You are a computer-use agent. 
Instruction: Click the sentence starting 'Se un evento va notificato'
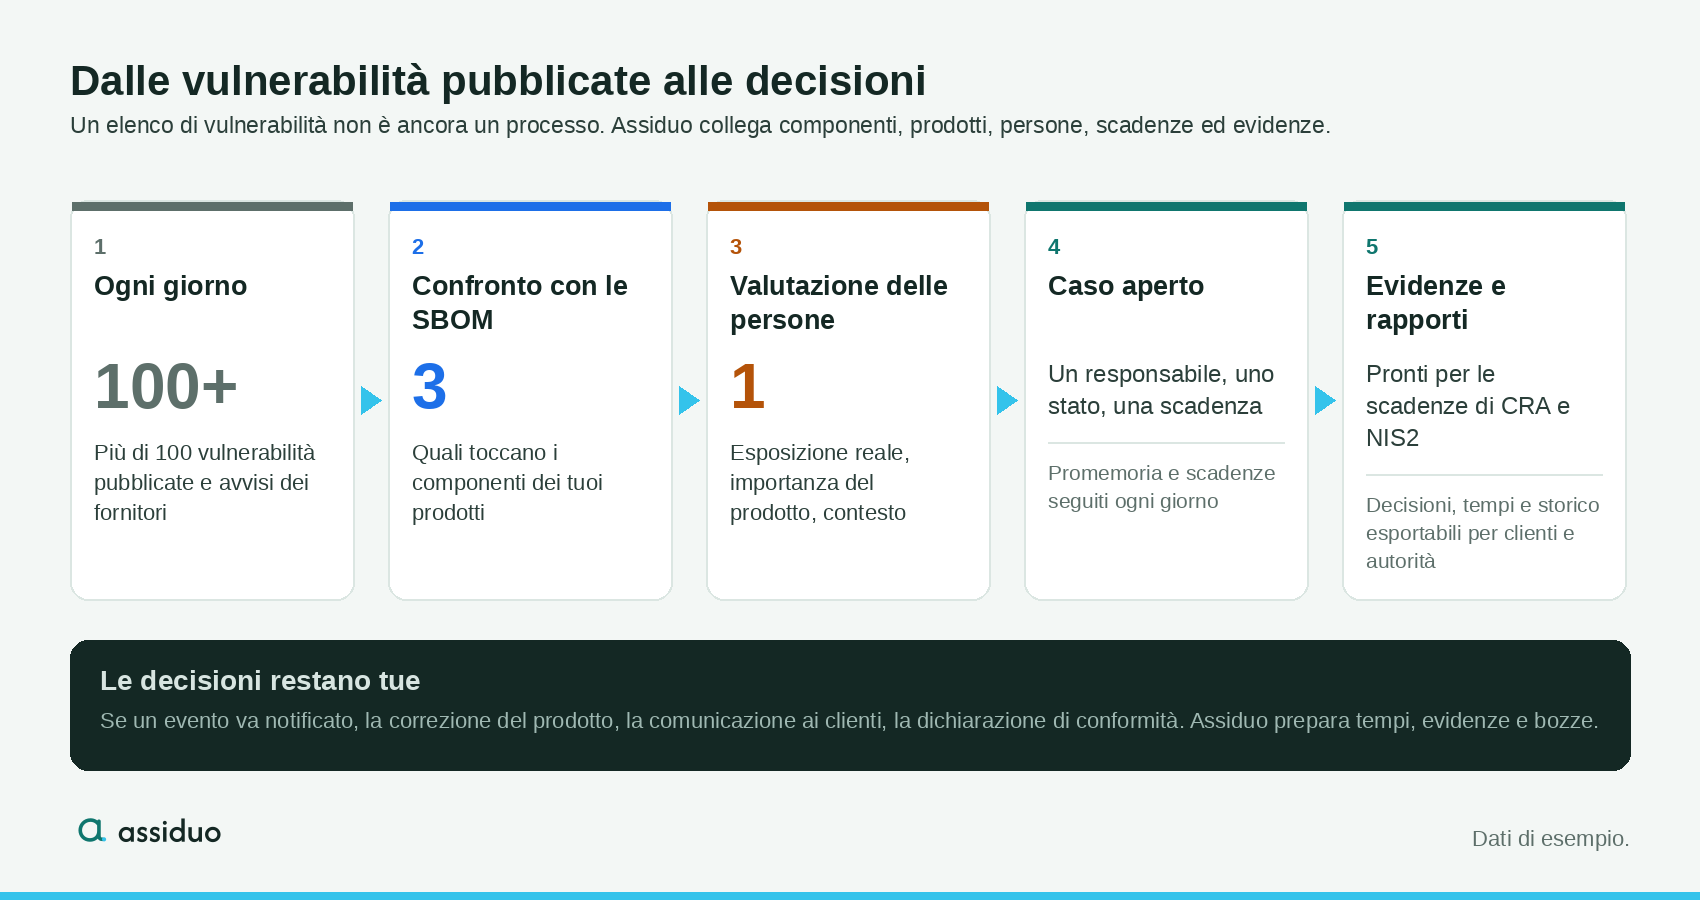pos(849,721)
